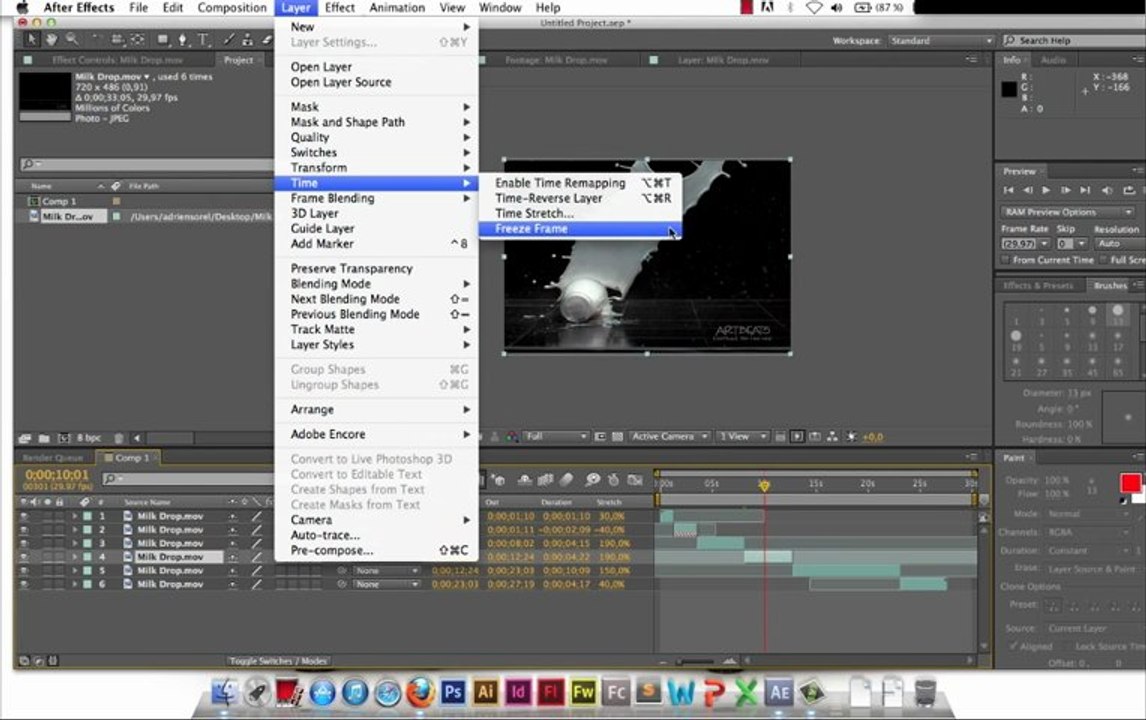Screen dimensions: 1146x720
Task: Open the 1 View layout dropdown
Action: click(x=742, y=436)
